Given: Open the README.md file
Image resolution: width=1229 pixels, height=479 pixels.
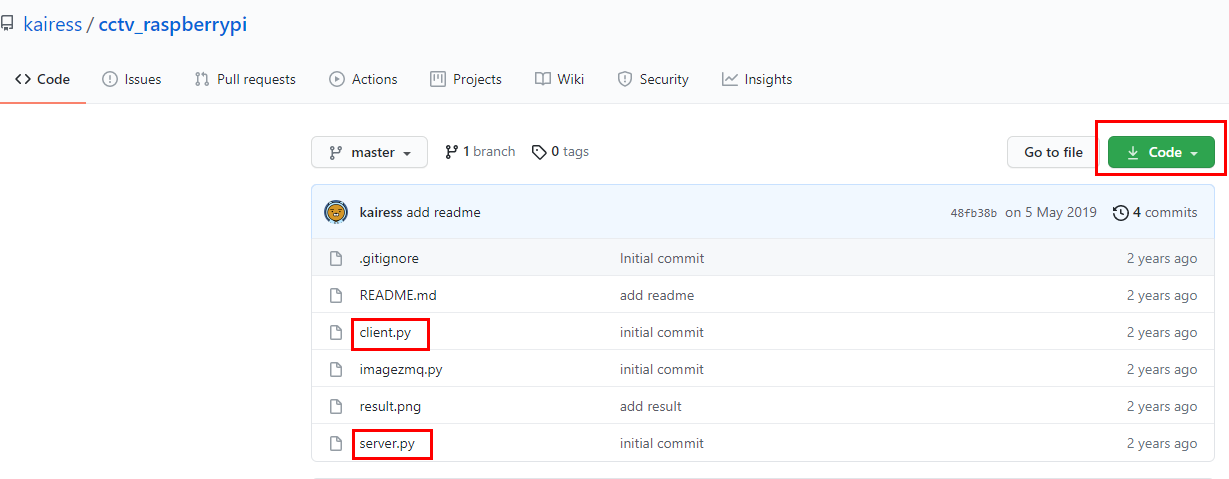Looking at the screenshot, I should (398, 295).
